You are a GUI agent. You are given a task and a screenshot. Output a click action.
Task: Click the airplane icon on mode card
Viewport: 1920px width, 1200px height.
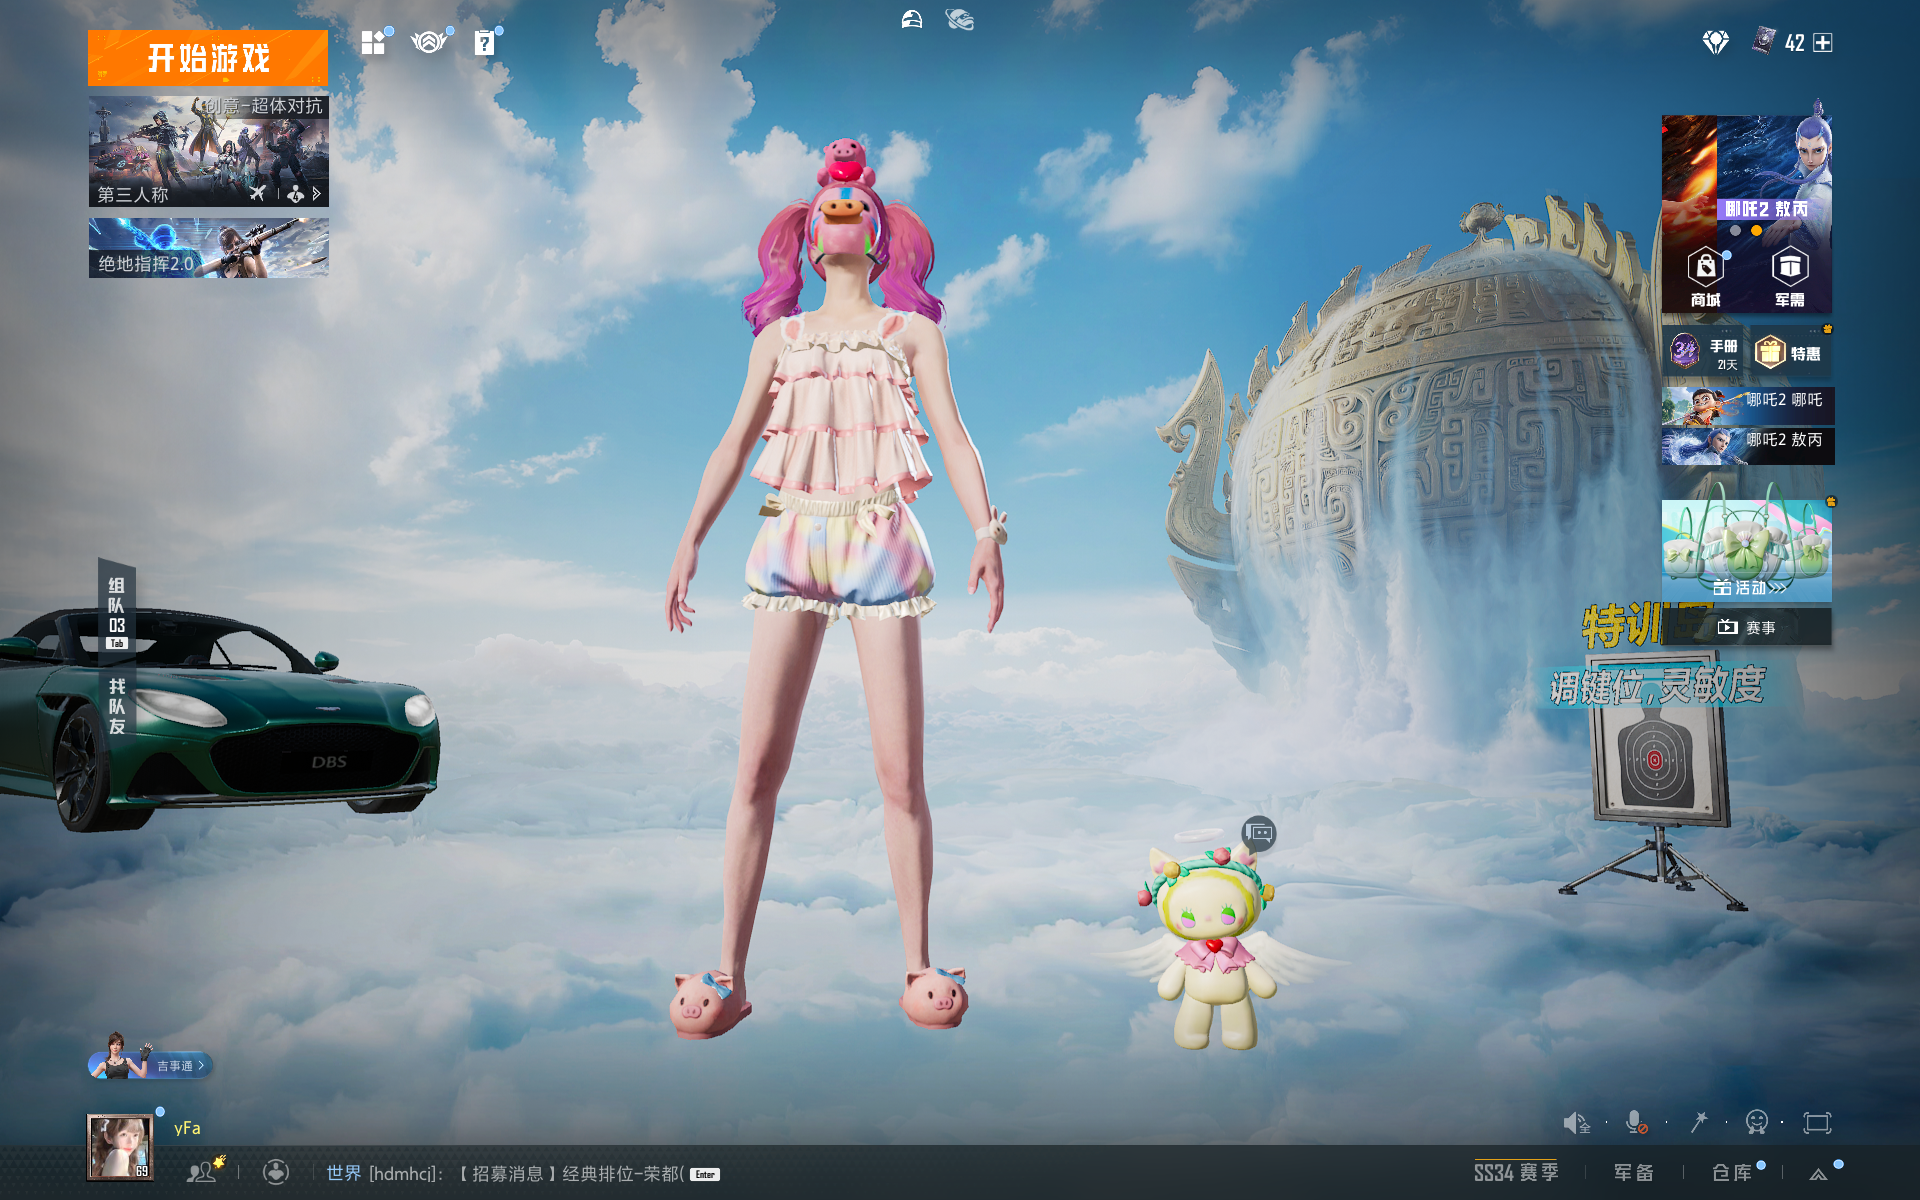click(x=258, y=193)
